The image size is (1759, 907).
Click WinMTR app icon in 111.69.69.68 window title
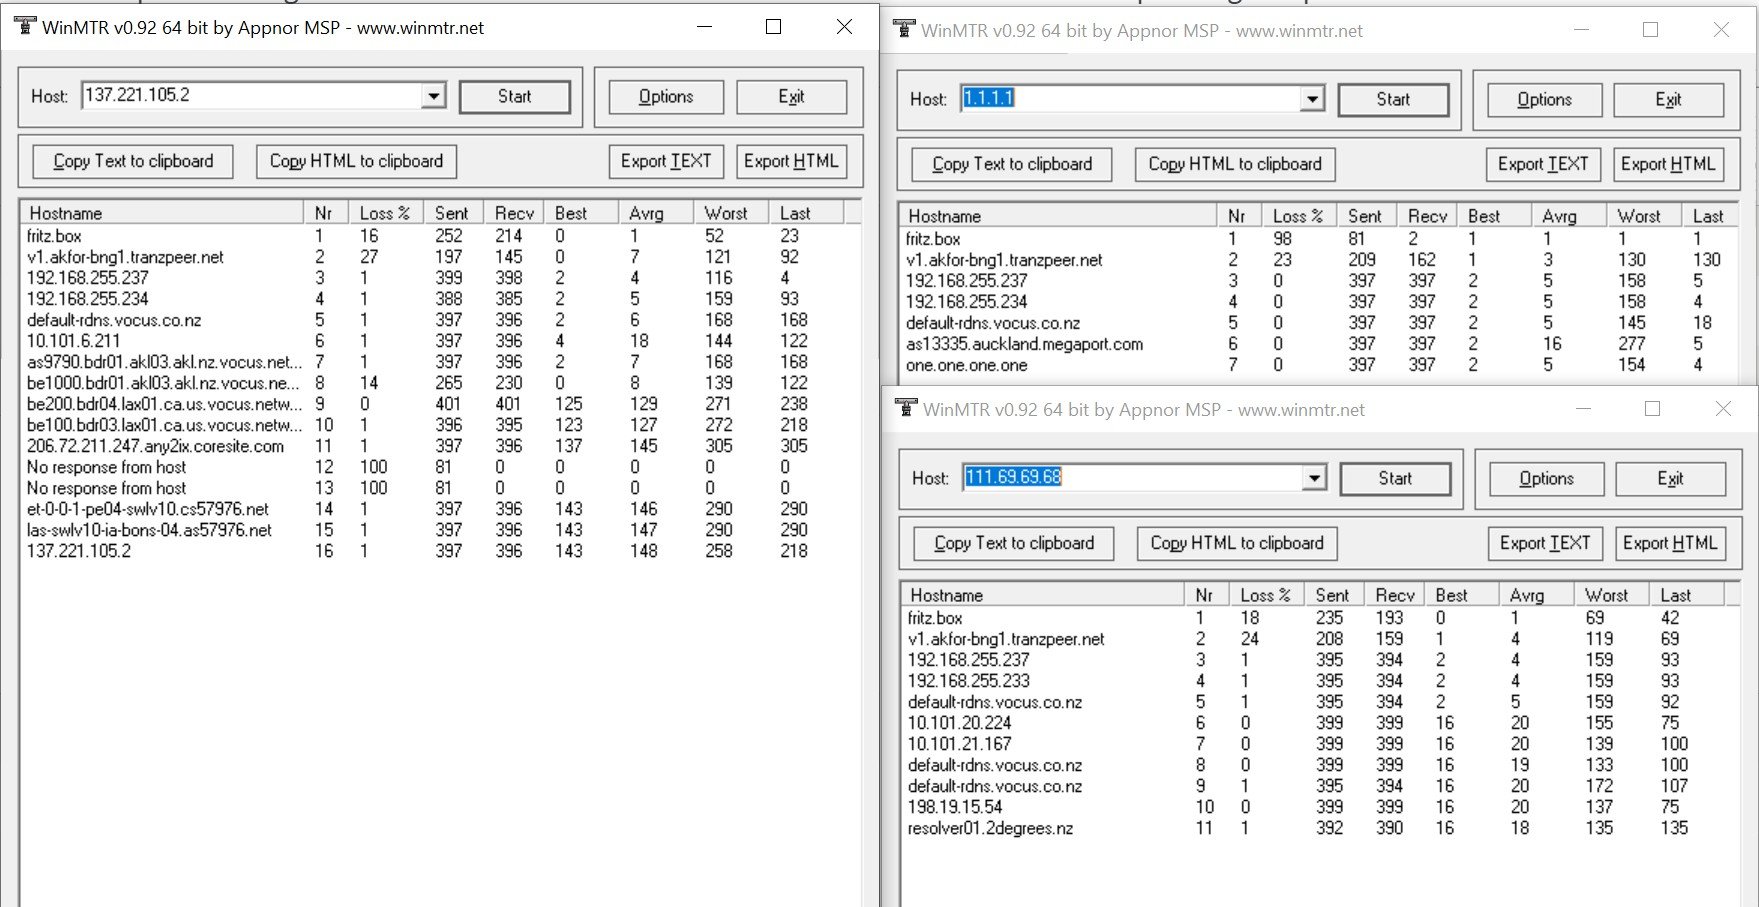click(906, 409)
